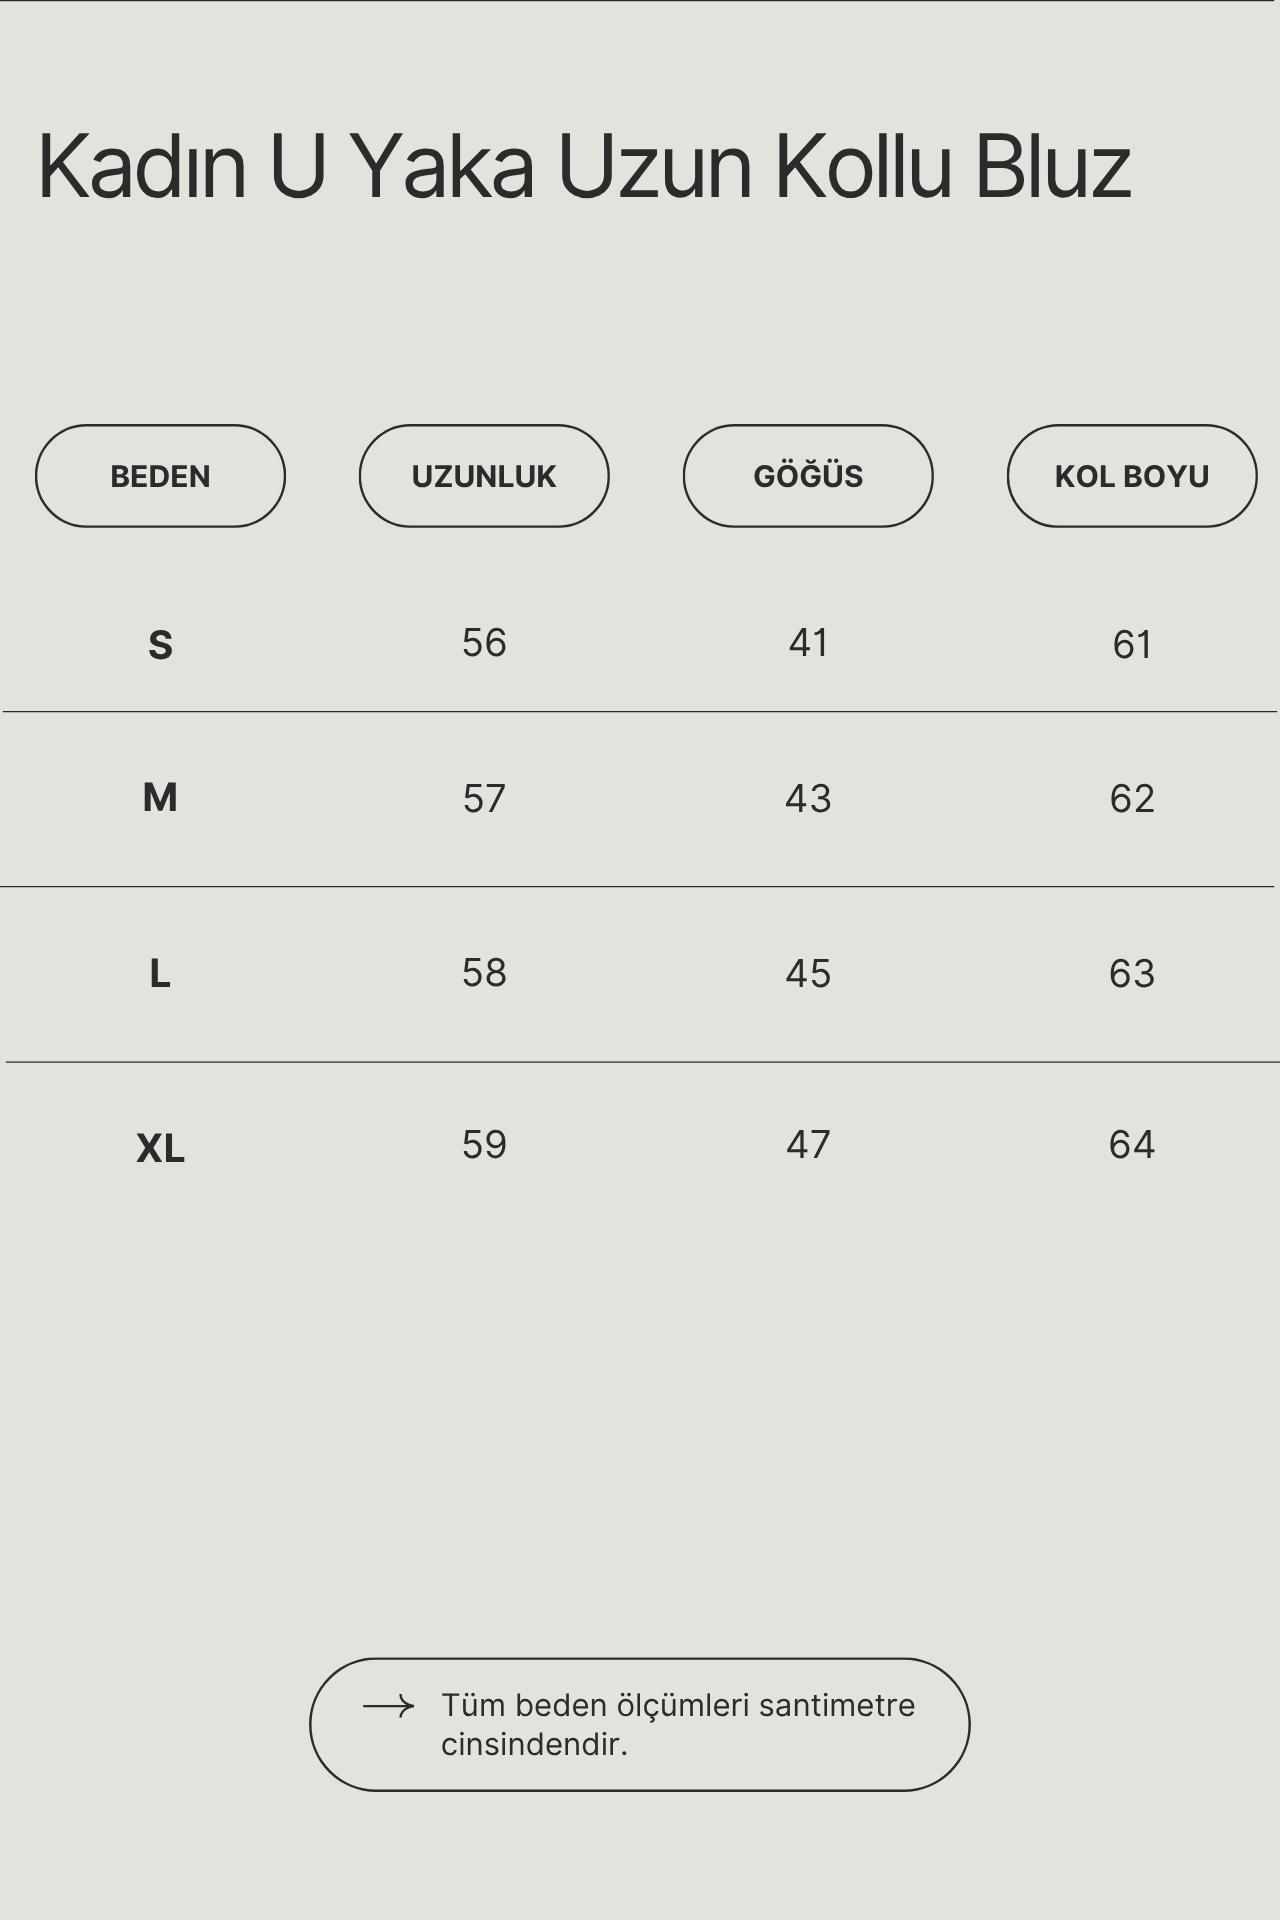Select the GÖĞÜS column header
Image resolution: width=1280 pixels, height=1920 pixels.
click(x=808, y=476)
